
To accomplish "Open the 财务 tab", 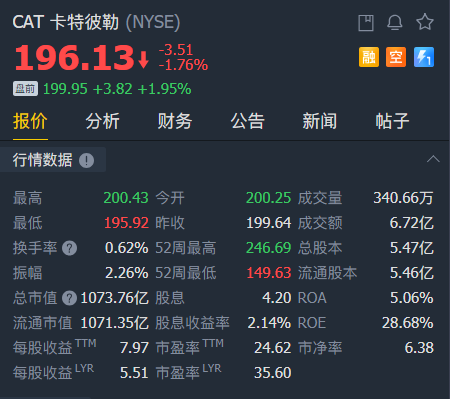I will point(175,121).
